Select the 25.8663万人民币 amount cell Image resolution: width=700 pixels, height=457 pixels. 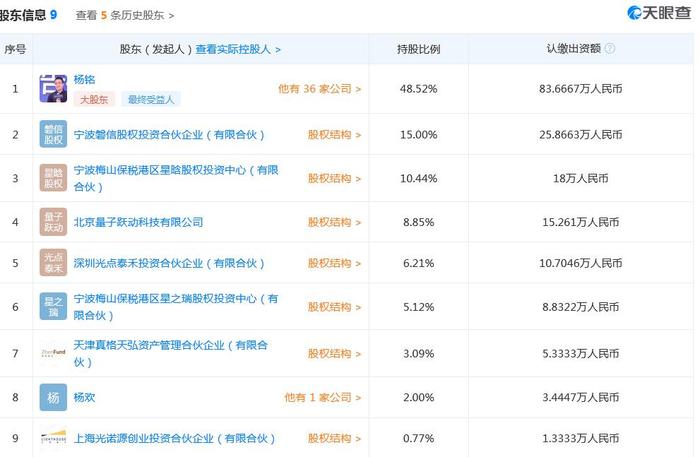point(581,135)
